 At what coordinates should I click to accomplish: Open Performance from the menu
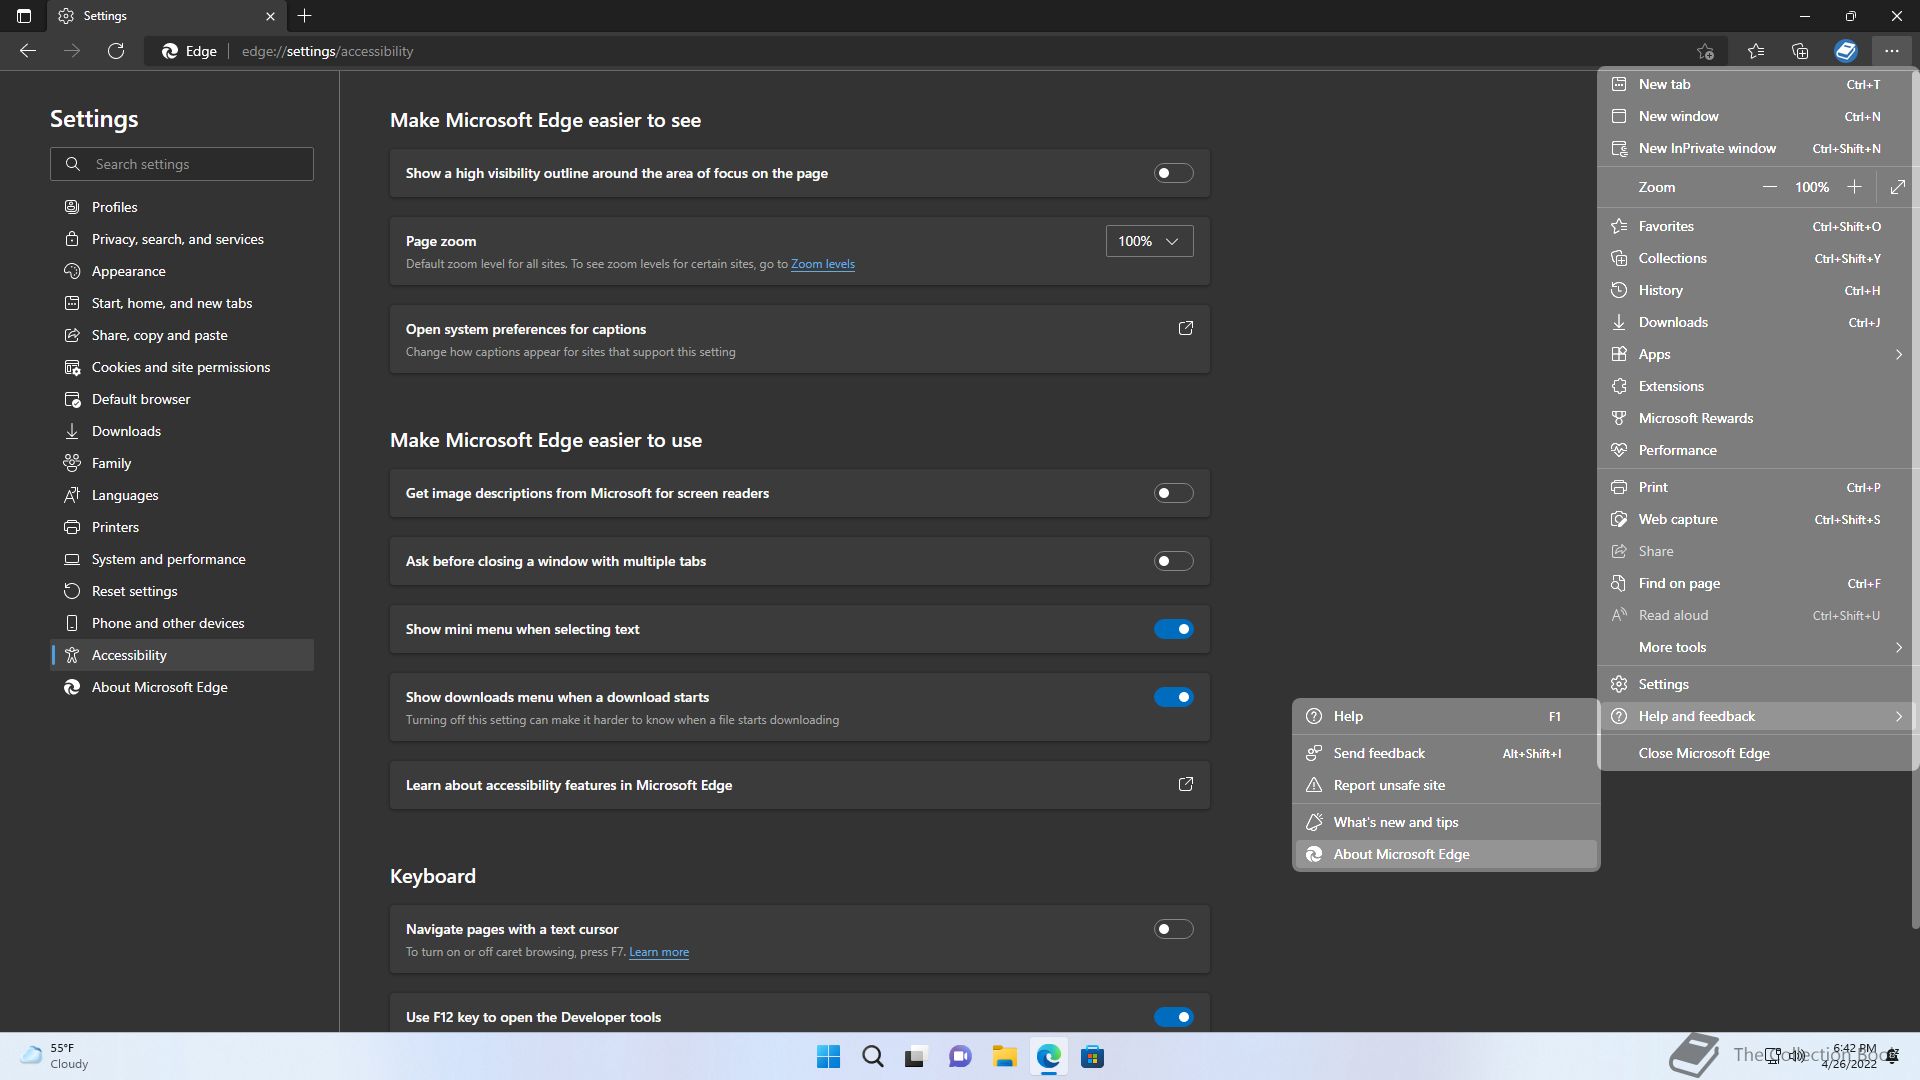click(x=1755, y=450)
